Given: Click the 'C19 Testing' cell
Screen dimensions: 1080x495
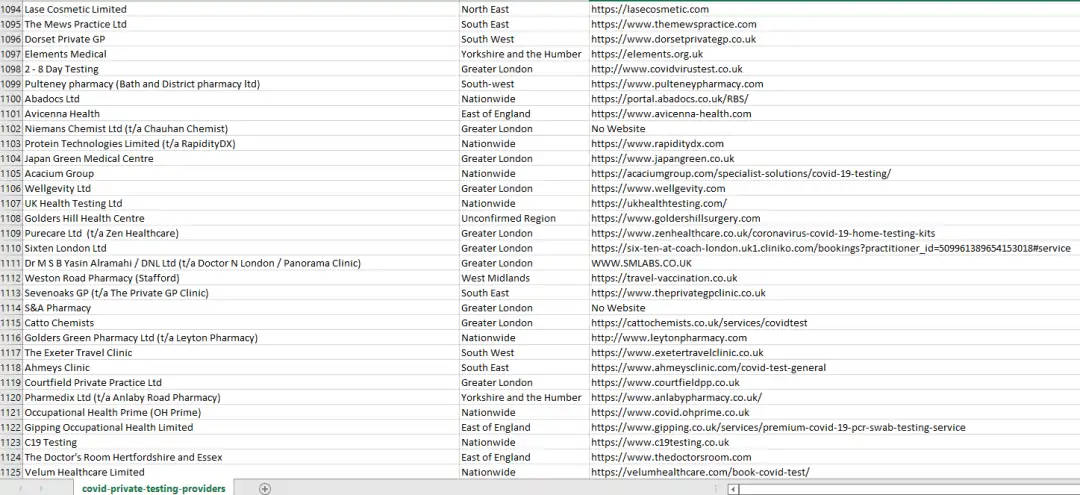Looking at the screenshot, I should tap(241, 442).
